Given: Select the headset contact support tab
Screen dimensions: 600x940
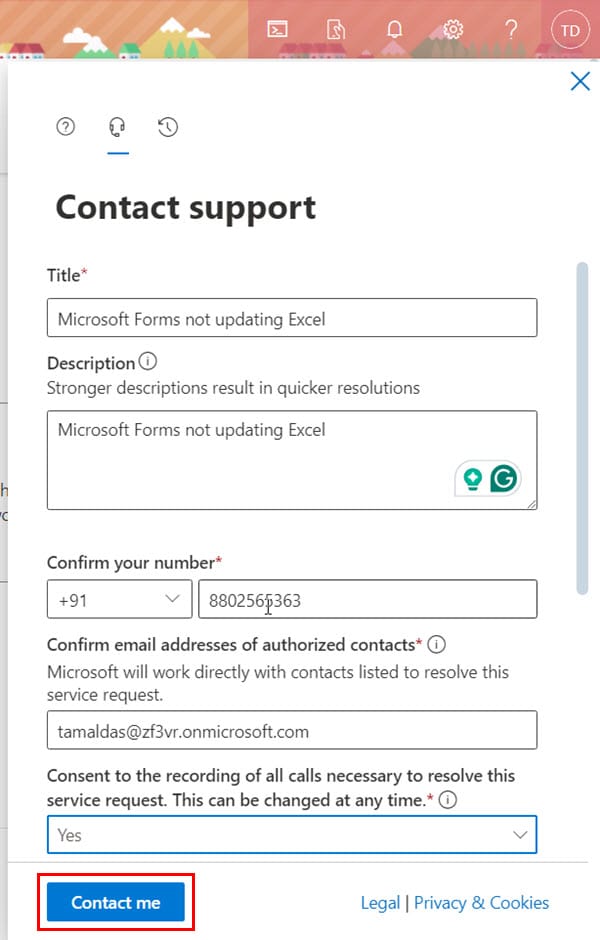Looking at the screenshot, I should point(117,126).
